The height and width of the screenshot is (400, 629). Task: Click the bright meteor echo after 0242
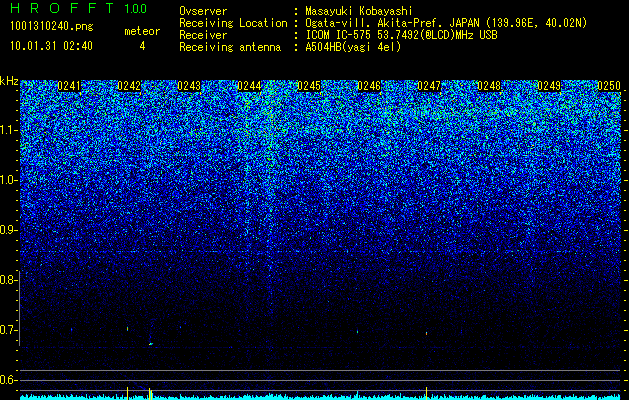coord(151,344)
